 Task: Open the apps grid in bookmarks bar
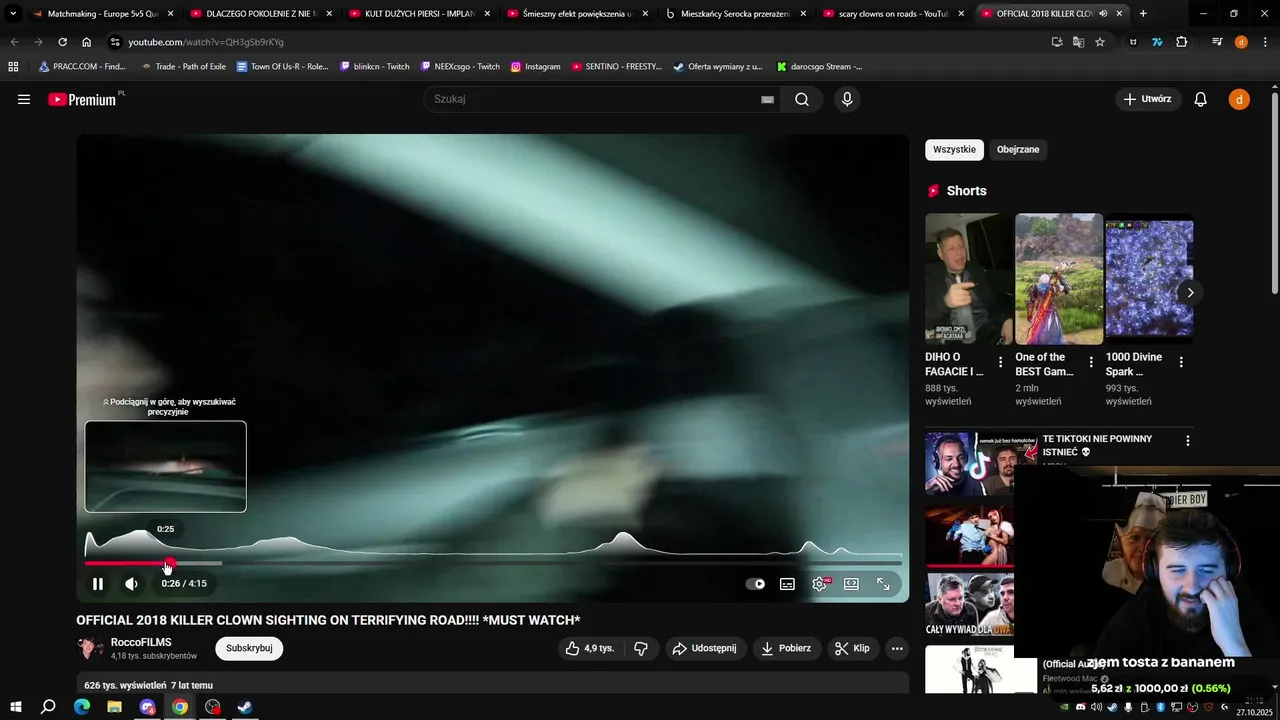tap(13, 67)
